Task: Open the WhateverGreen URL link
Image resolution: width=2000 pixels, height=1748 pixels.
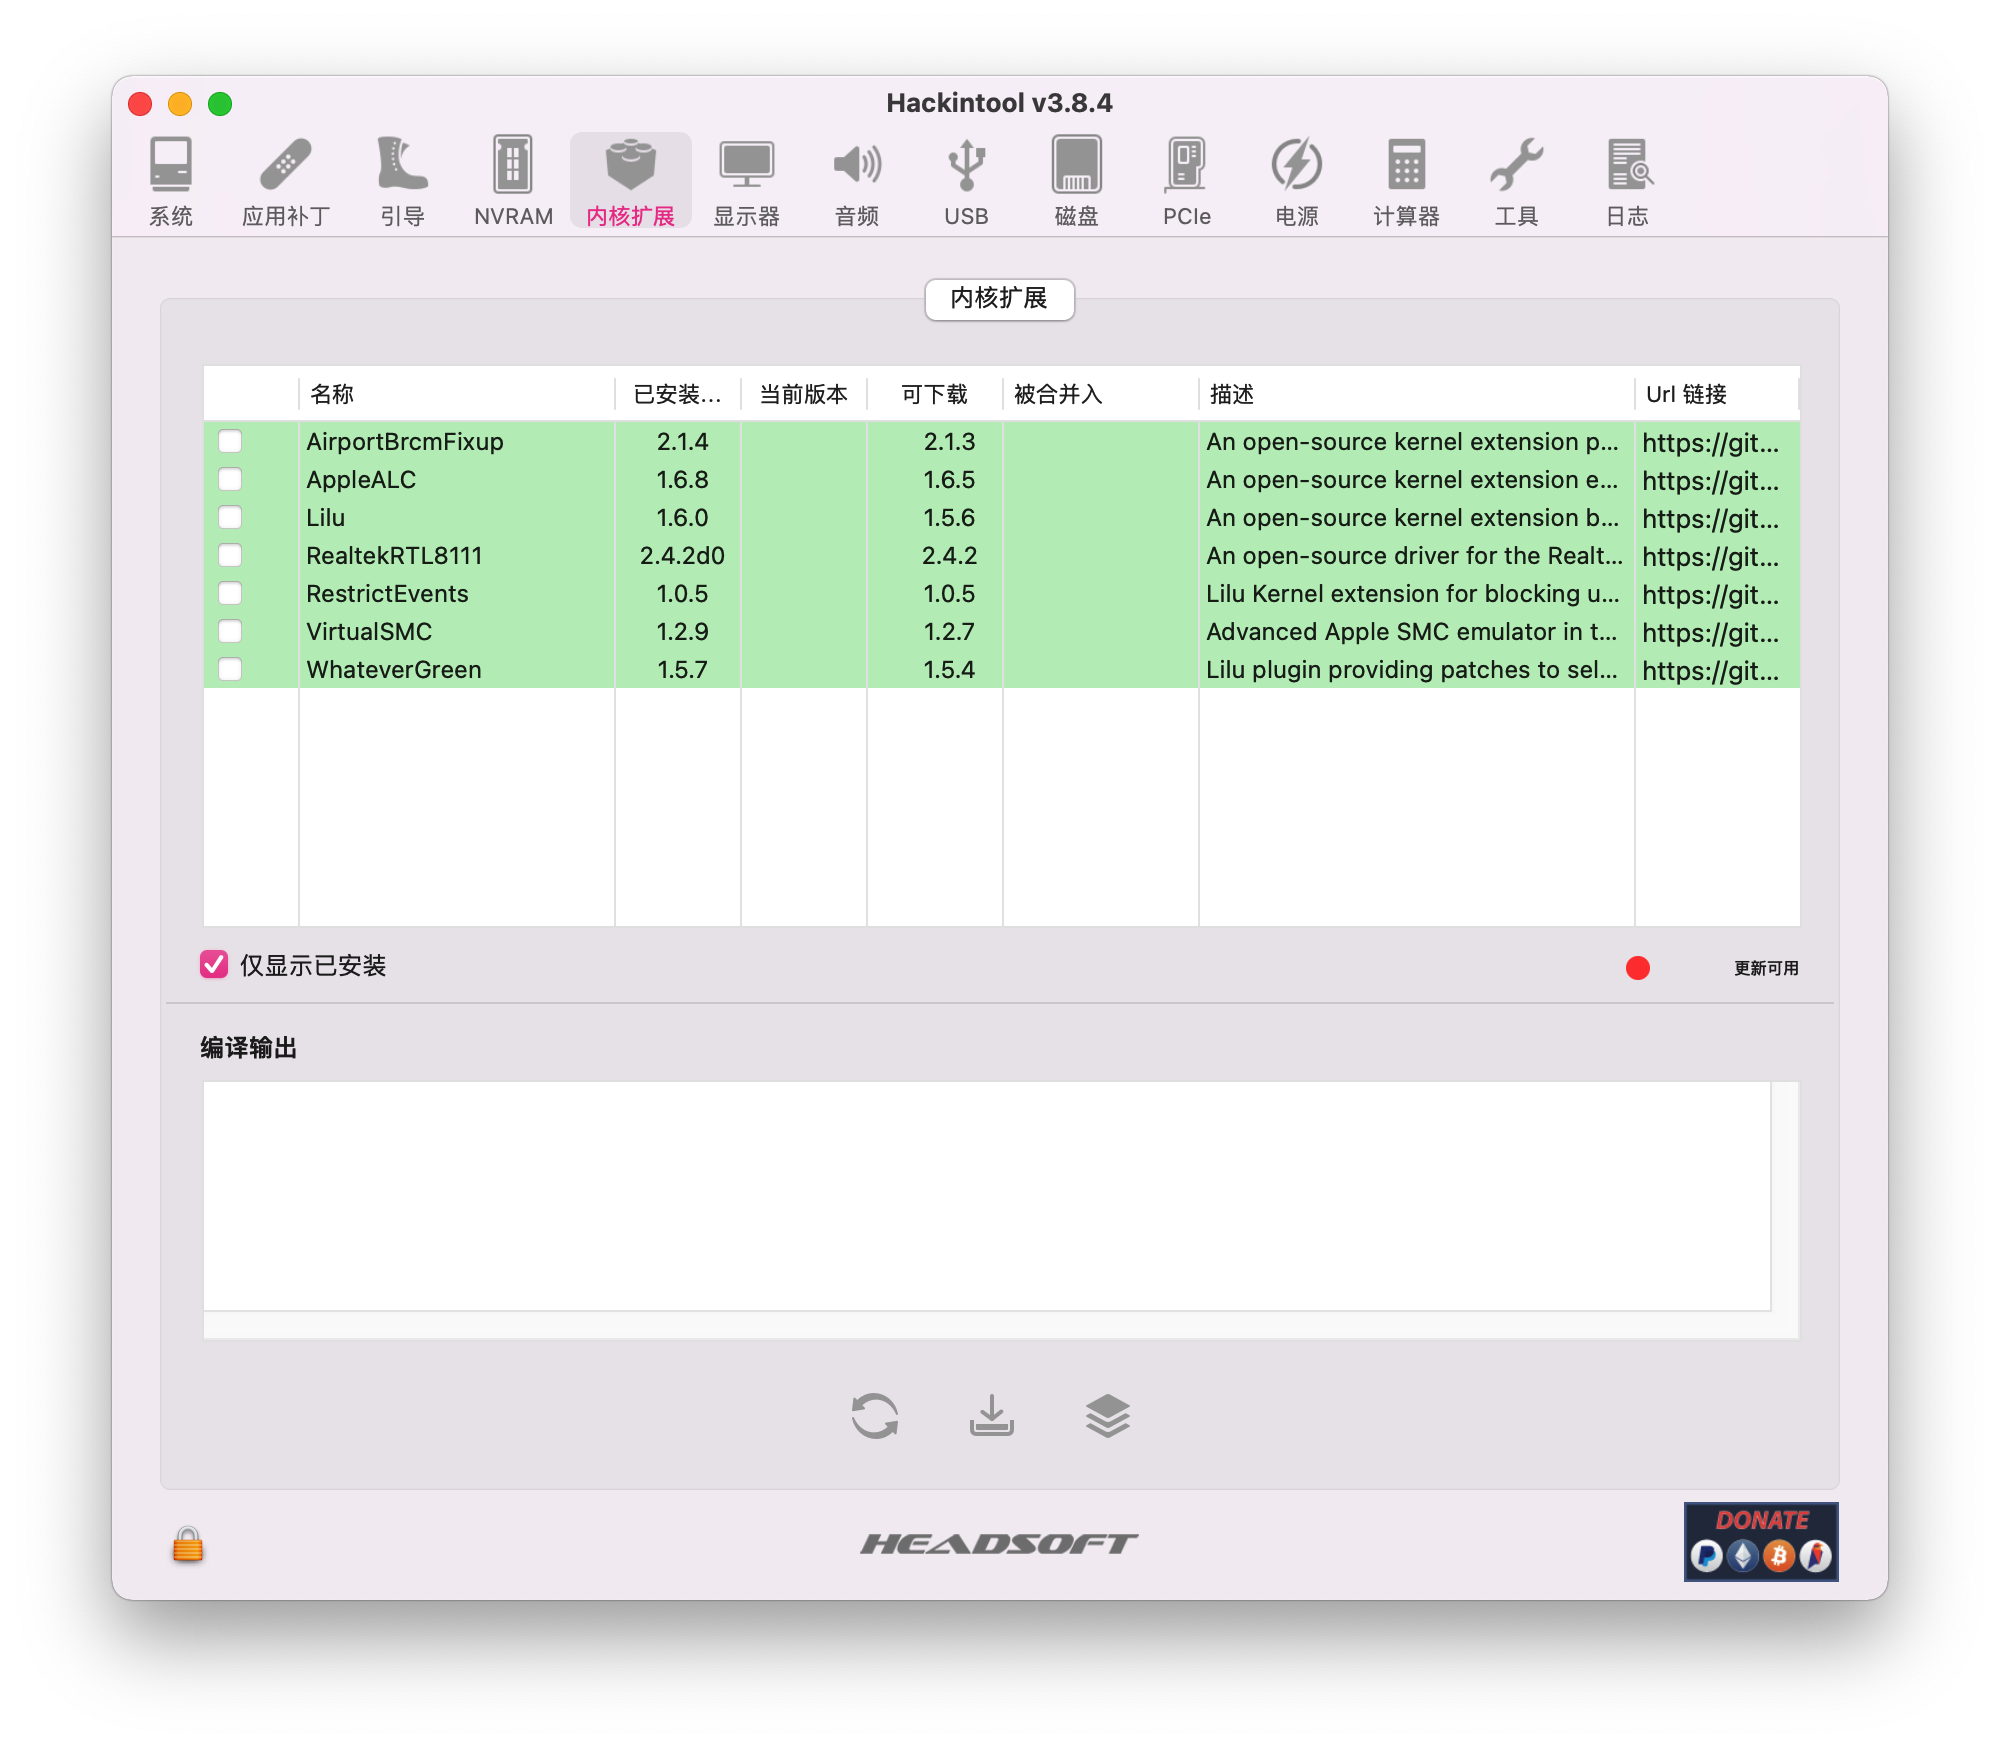Action: [1710, 670]
